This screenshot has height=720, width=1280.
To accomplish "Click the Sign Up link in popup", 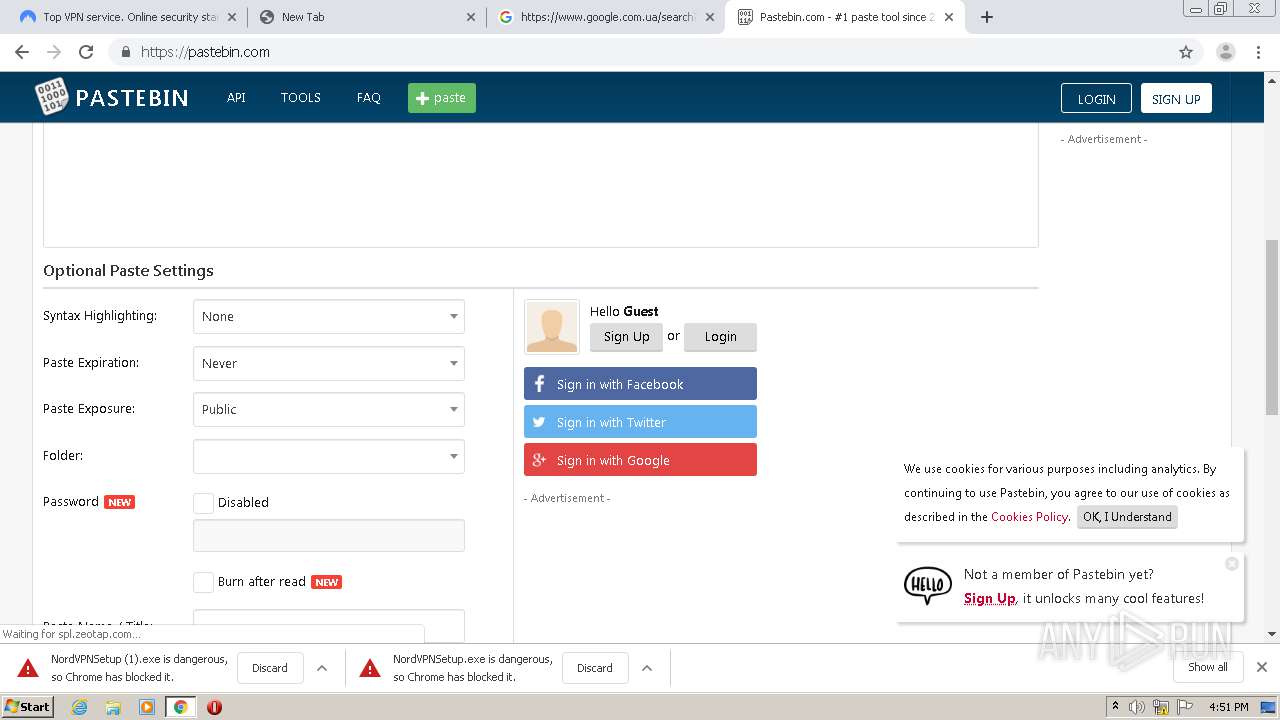I will [x=990, y=599].
